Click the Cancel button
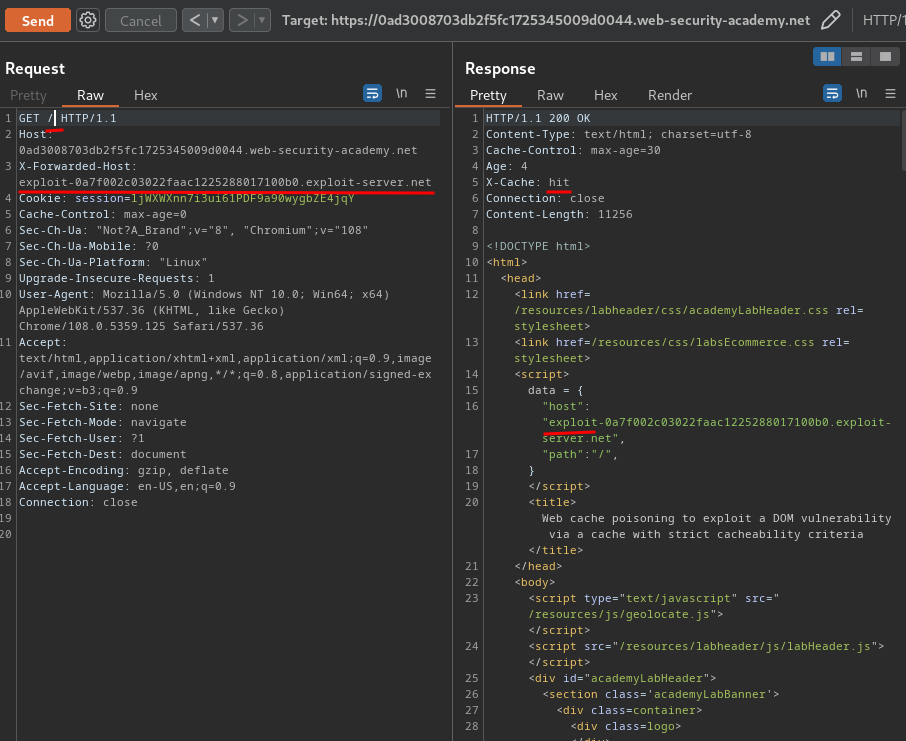 (140, 20)
